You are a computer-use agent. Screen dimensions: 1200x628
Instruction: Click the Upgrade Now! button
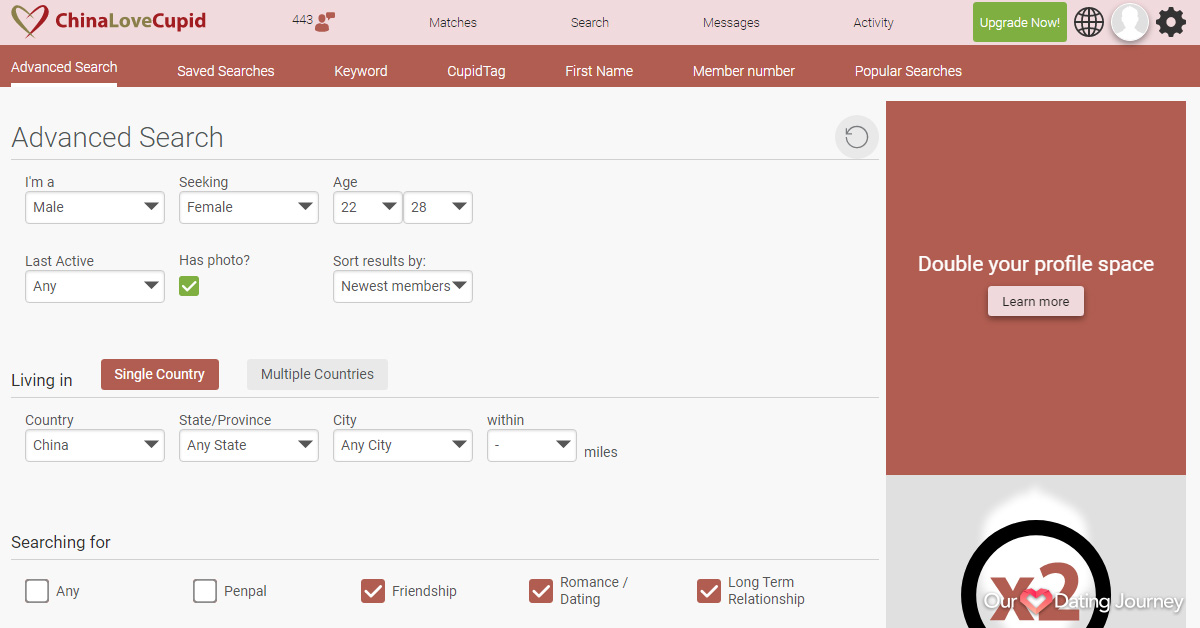click(x=1020, y=22)
